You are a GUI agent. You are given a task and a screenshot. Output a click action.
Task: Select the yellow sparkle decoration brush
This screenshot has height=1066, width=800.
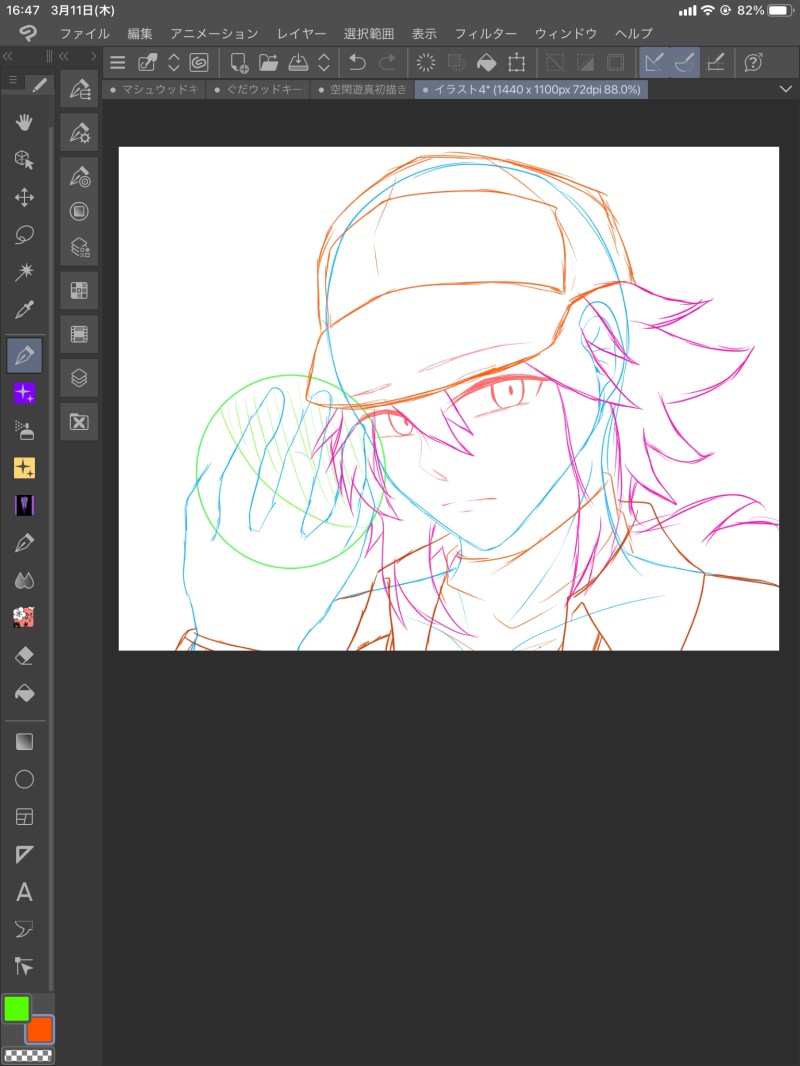click(x=24, y=468)
